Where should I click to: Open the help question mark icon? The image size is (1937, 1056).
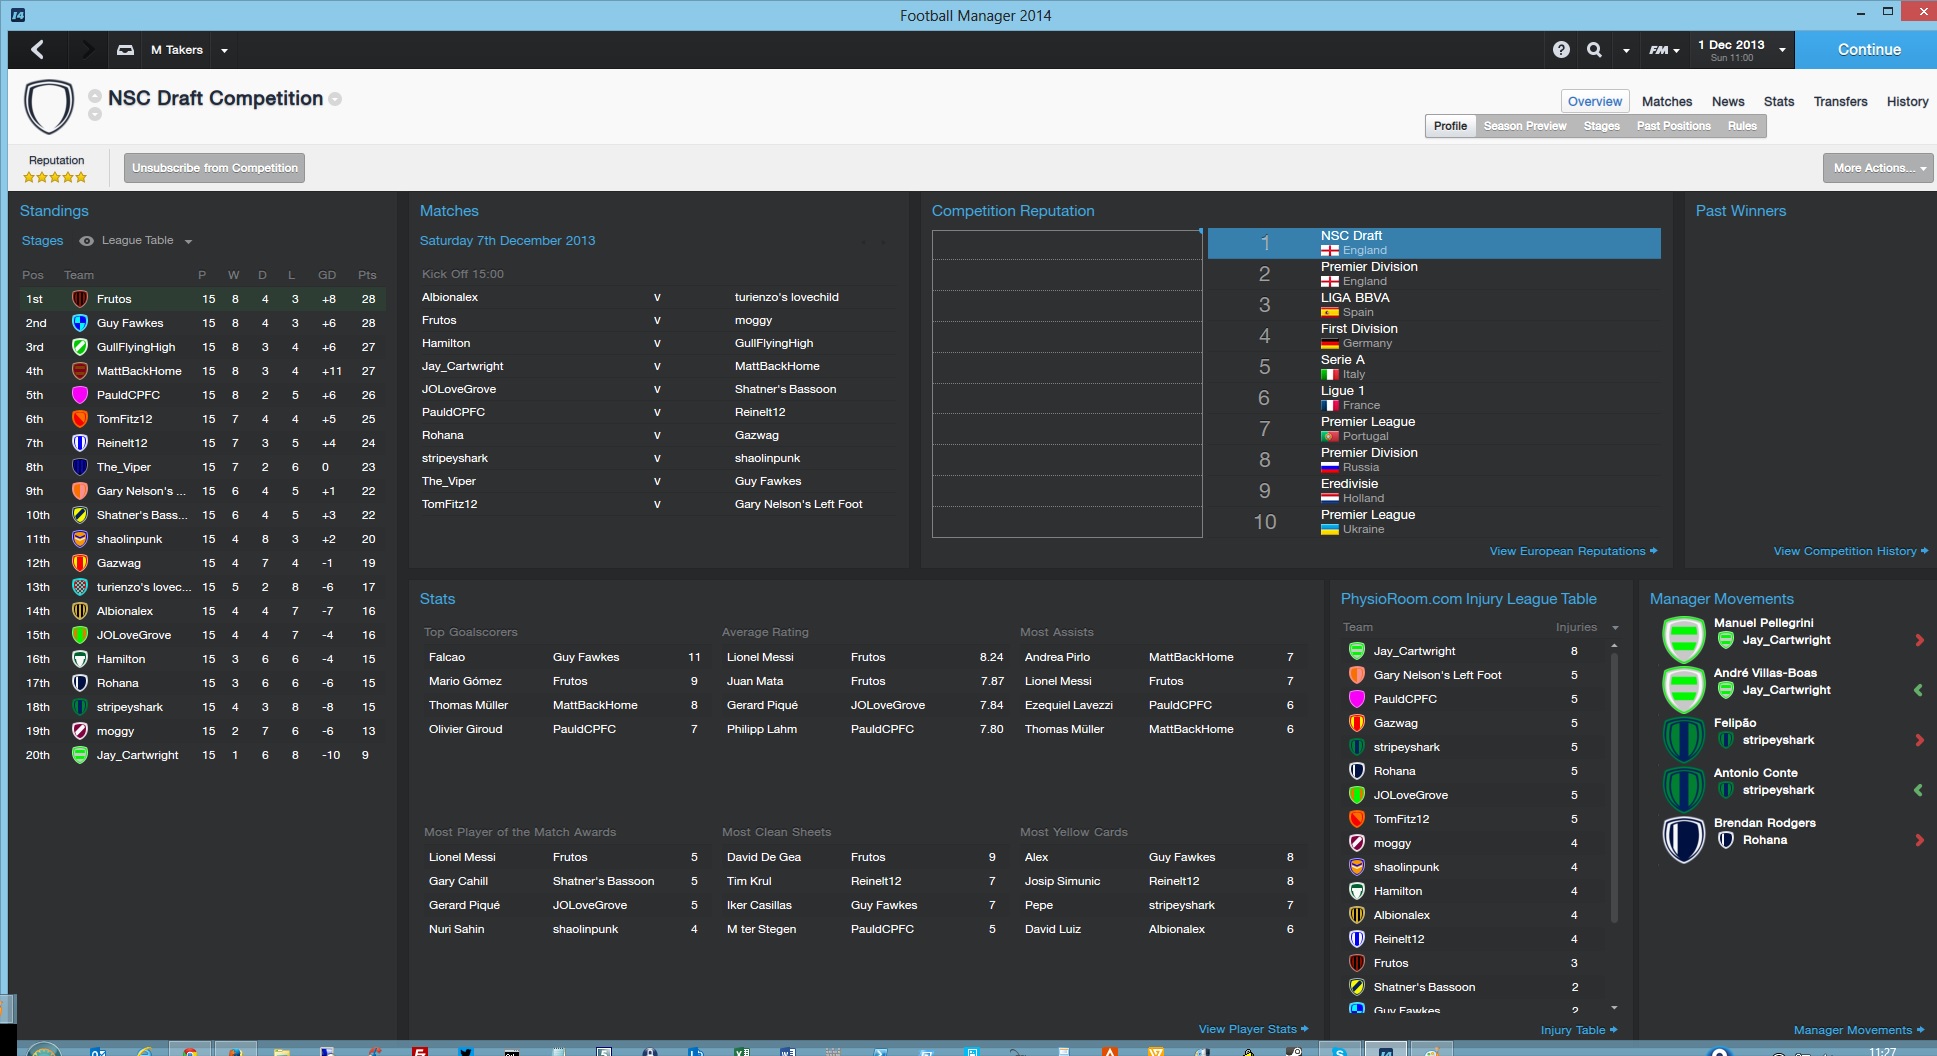pos(1561,50)
